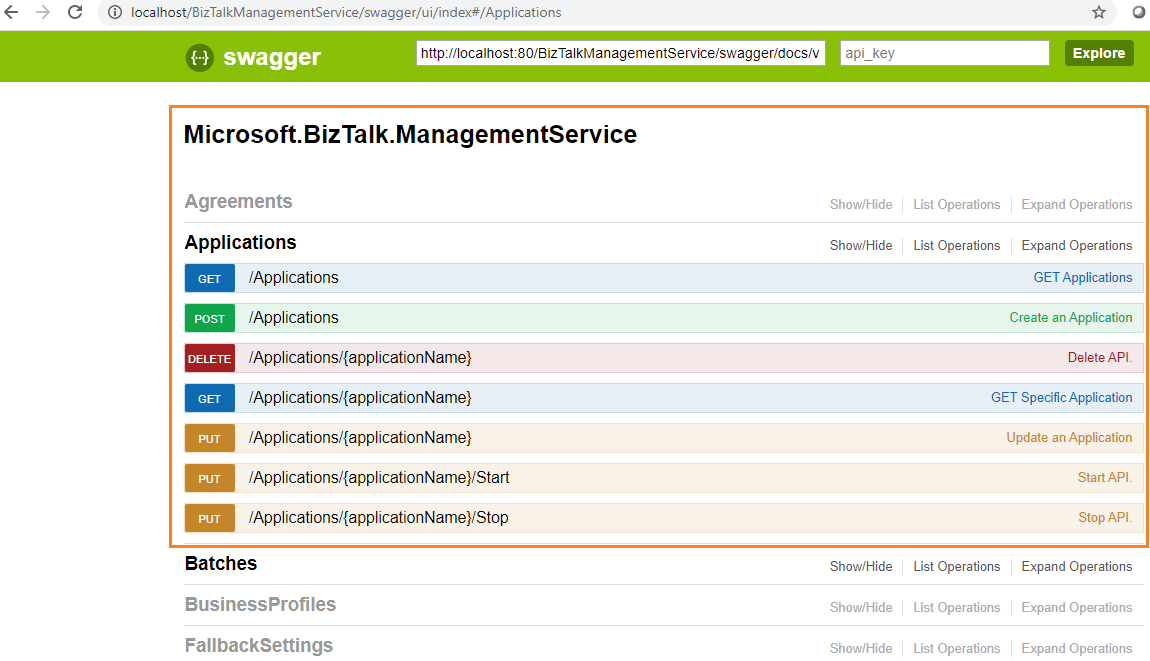Click the 'GET Specific Application' description

click(x=1061, y=398)
